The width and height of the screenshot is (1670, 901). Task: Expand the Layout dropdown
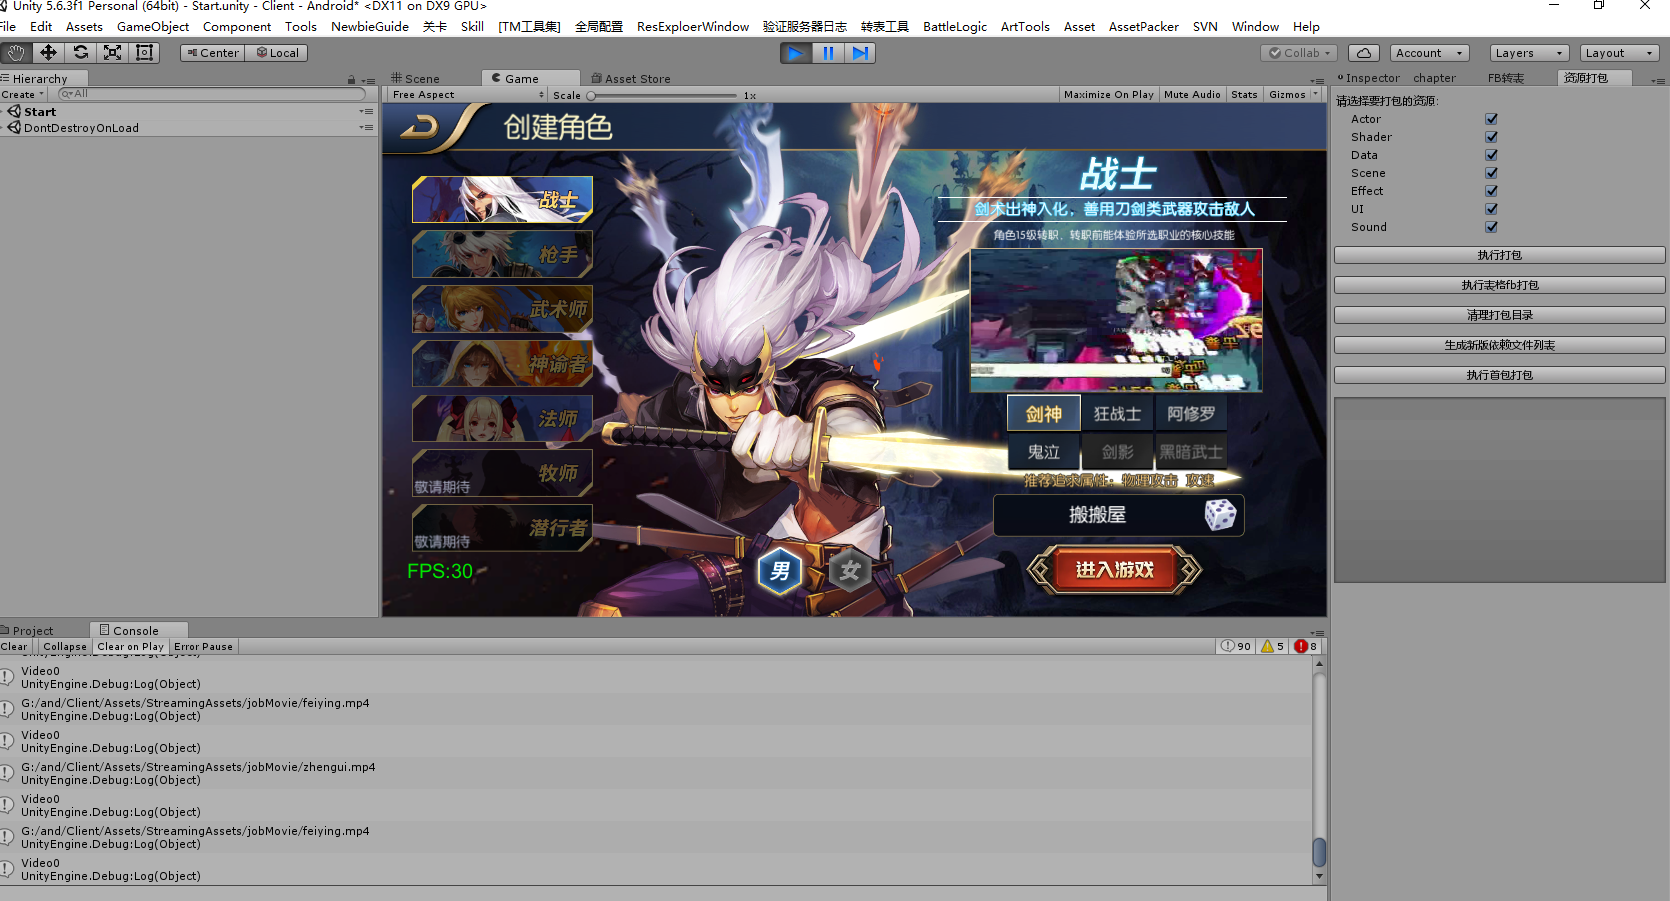coord(1620,53)
